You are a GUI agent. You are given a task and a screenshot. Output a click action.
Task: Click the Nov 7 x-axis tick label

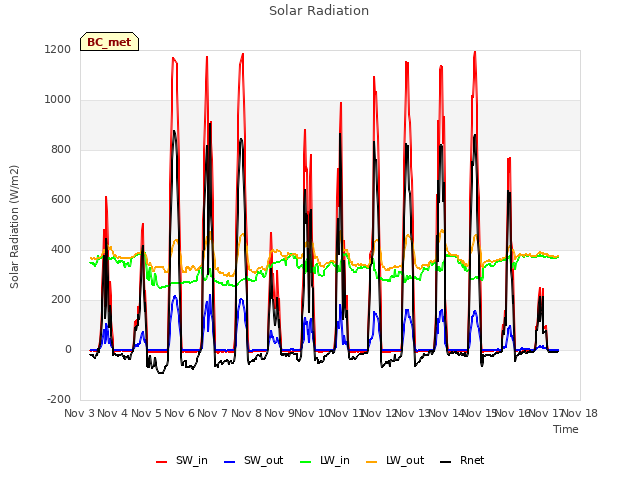pyautogui.click(x=213, y=413)
